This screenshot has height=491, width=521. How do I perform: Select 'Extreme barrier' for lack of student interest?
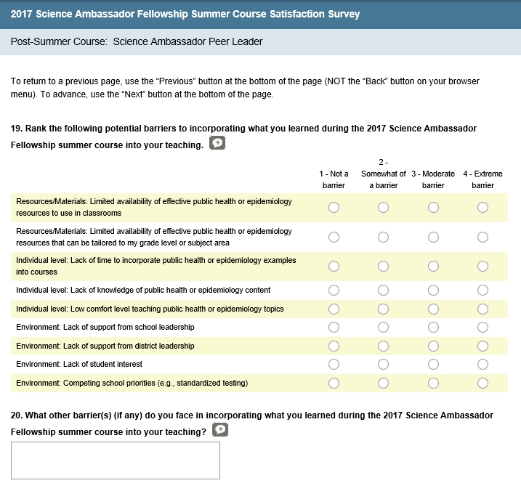[x=482, y=364]
